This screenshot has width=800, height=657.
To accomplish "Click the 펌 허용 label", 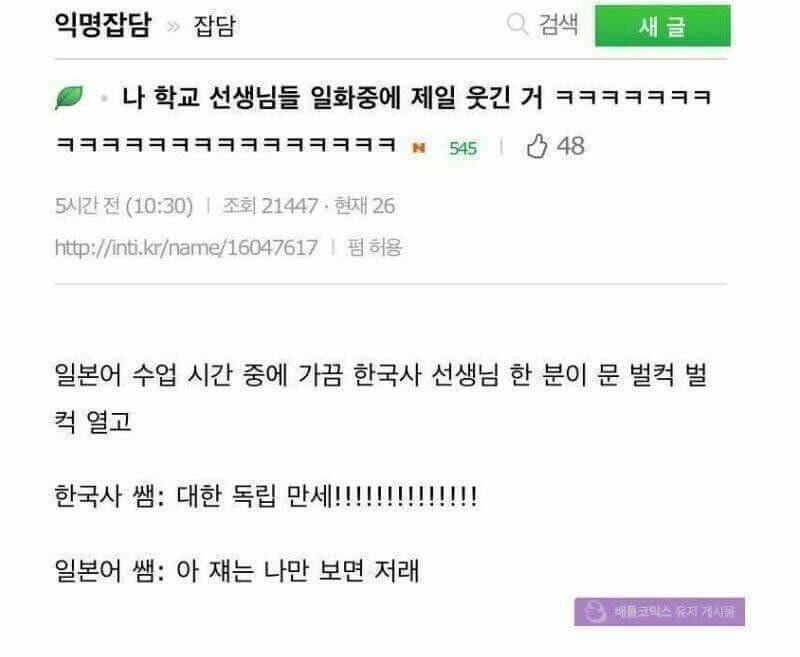I will [x=374, y=247].
